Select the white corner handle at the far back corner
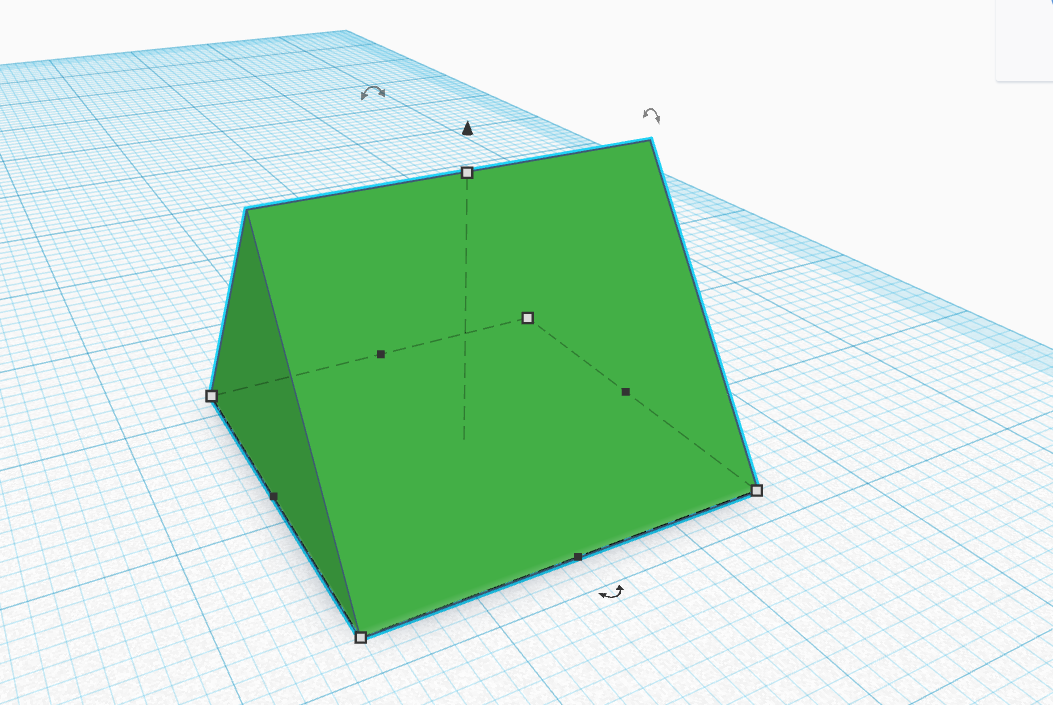Screen dimensions: 1053x705 [x=528, y=318]
